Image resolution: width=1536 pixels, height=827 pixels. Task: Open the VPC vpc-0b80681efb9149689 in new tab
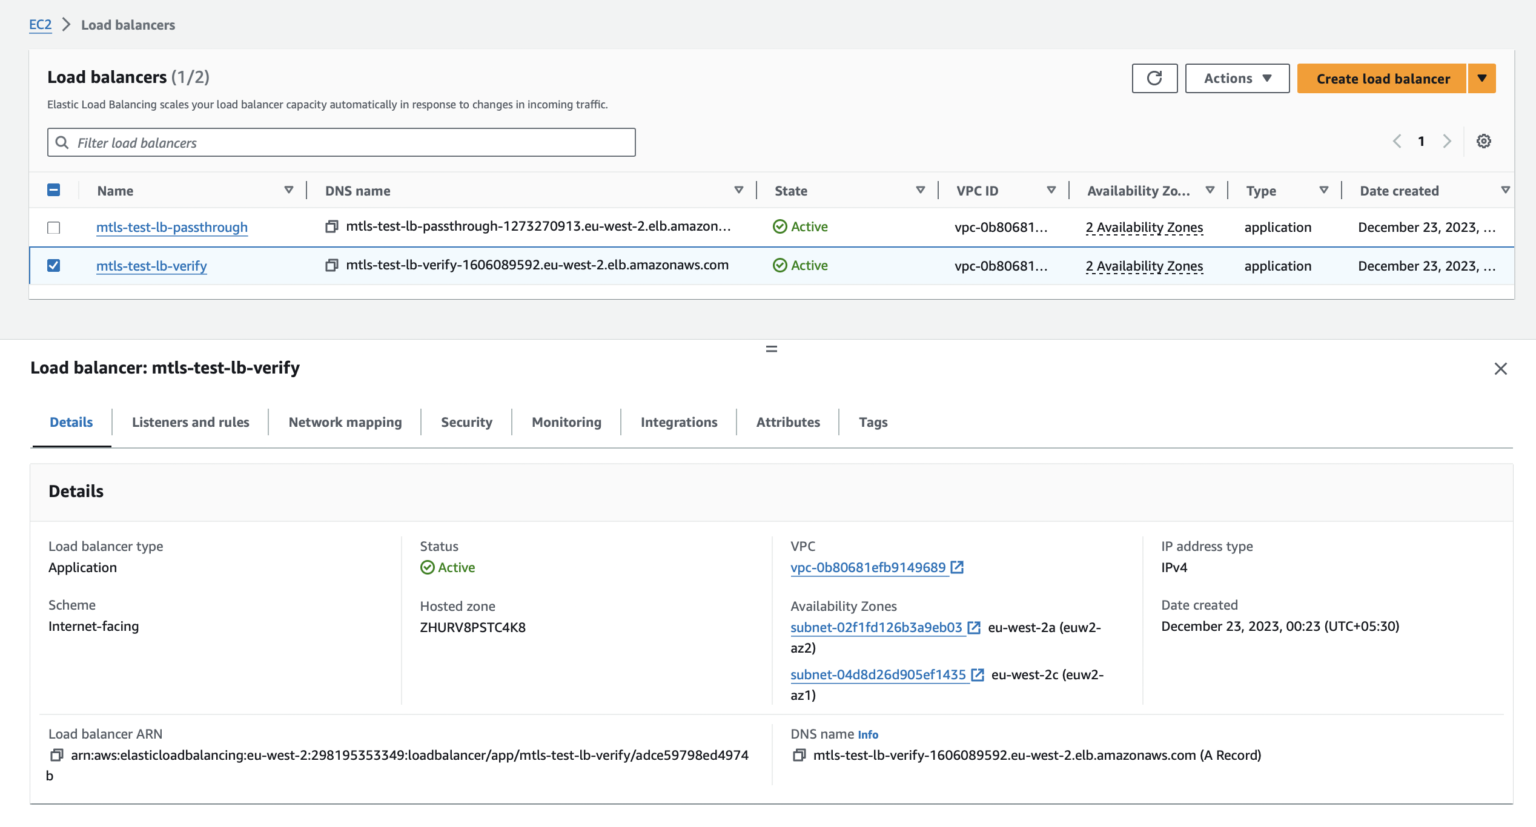coord(956,567)
